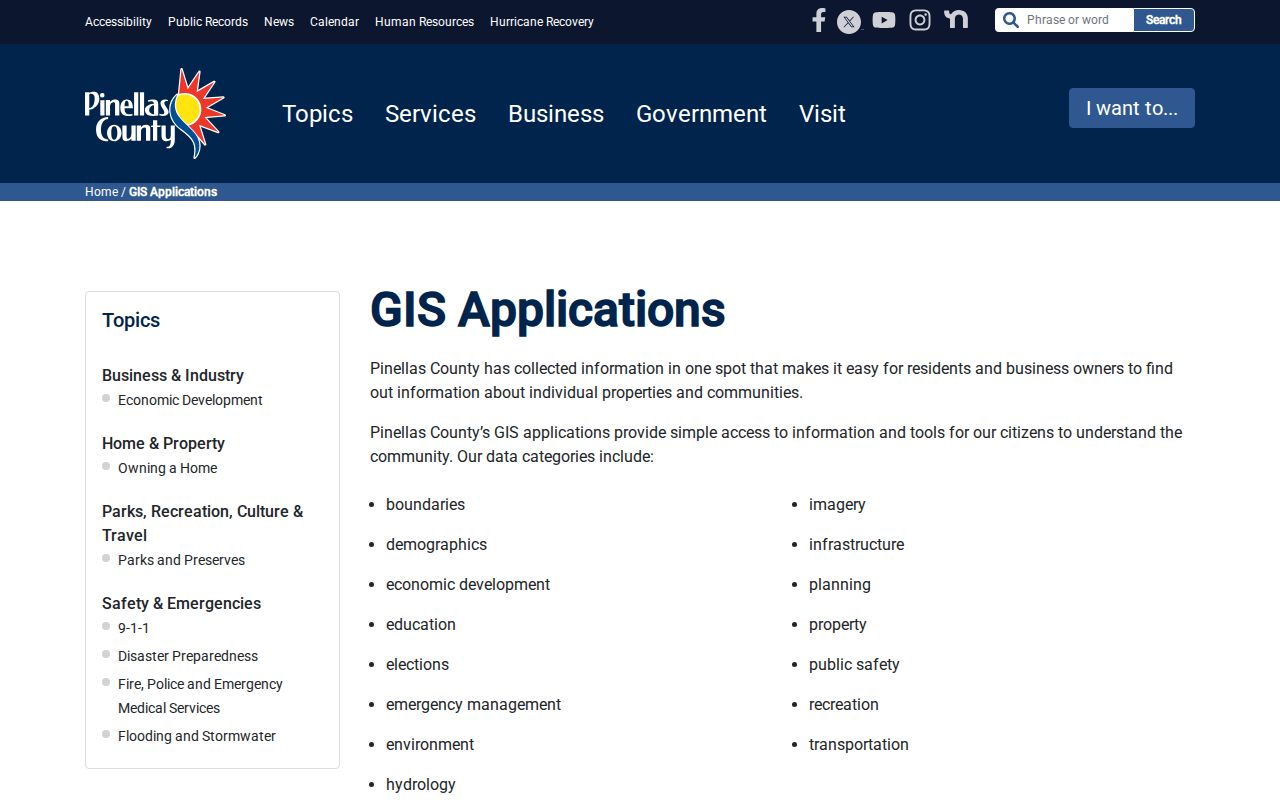This screenshot has height=800, width=1280.
Task: Click the 'hydrology' list item
Action: (x=421, y=785)
